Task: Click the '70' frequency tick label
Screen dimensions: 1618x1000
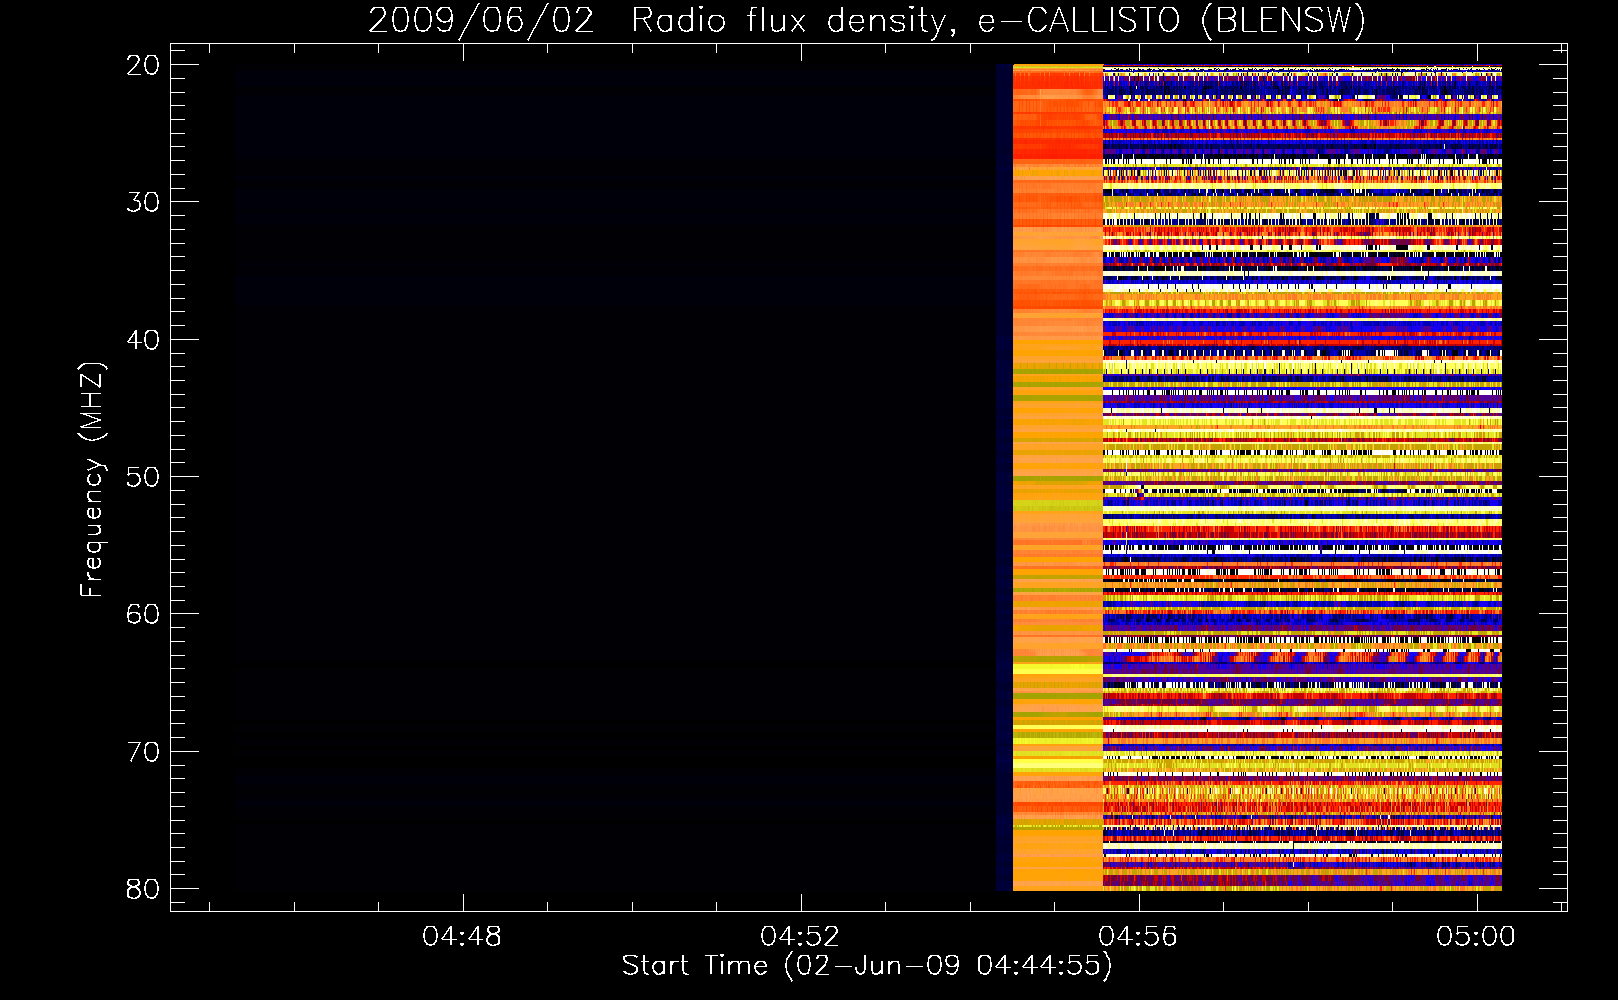Action: (x=144, y=752)
